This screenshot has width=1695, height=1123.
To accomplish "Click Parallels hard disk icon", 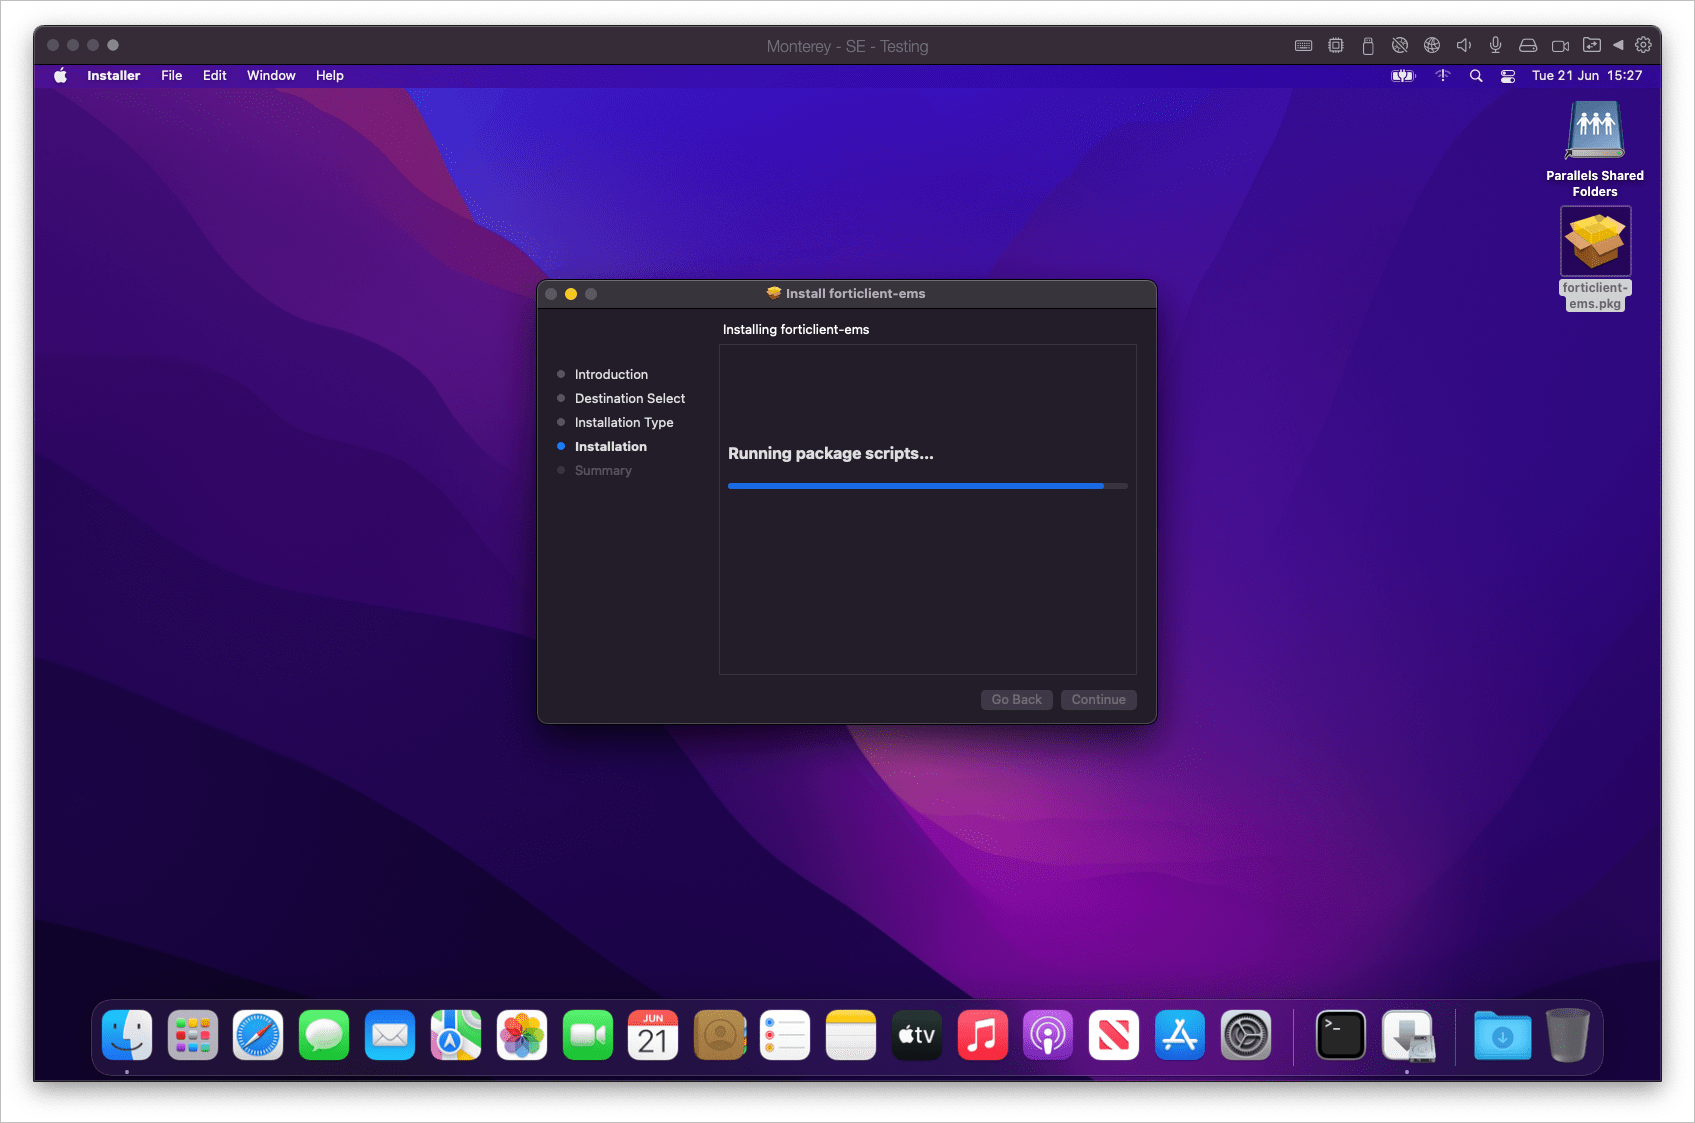I will coord(1528,45).
